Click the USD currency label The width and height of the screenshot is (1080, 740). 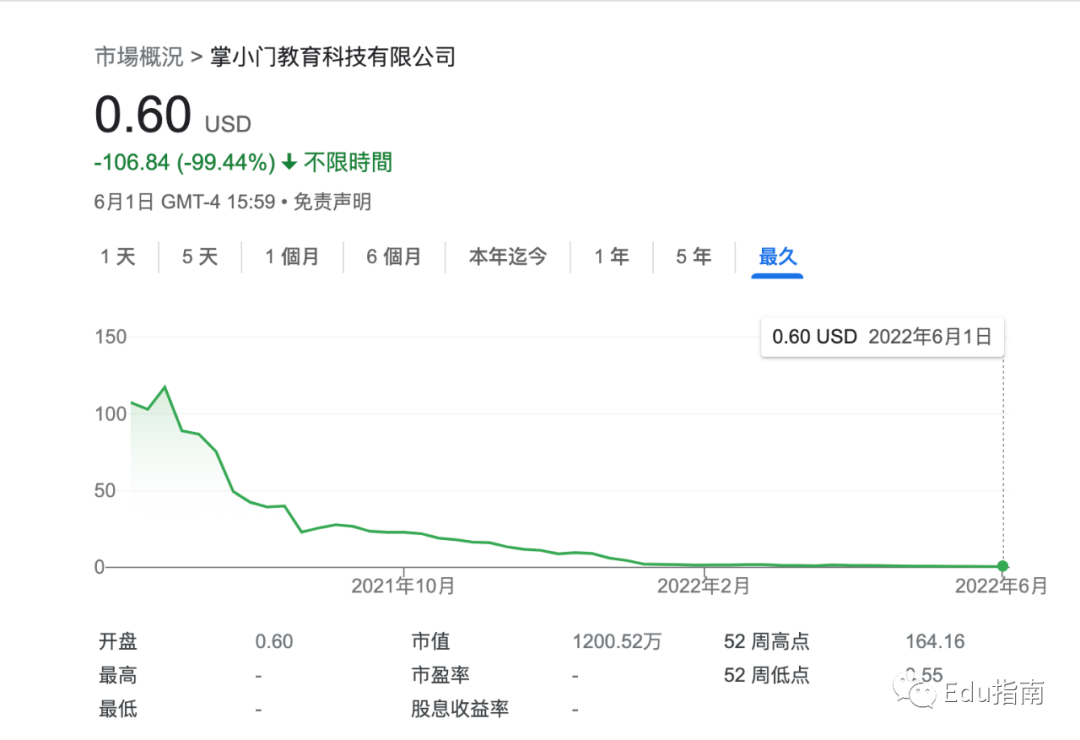228,124
